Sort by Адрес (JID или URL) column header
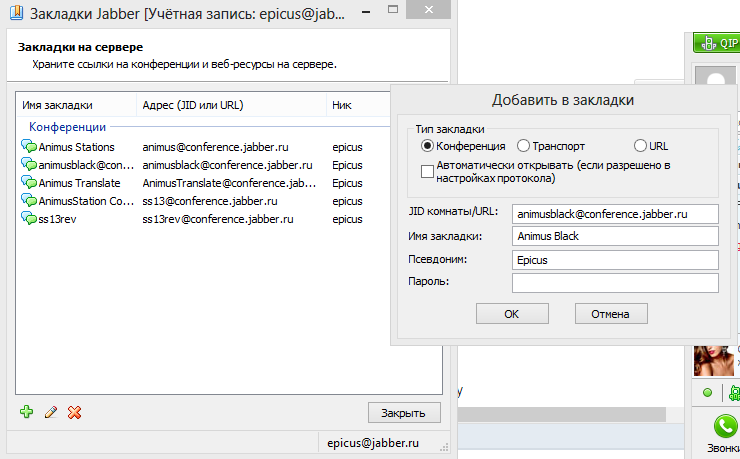This screenshot has width=740, height=459. [x=231, y=105]
